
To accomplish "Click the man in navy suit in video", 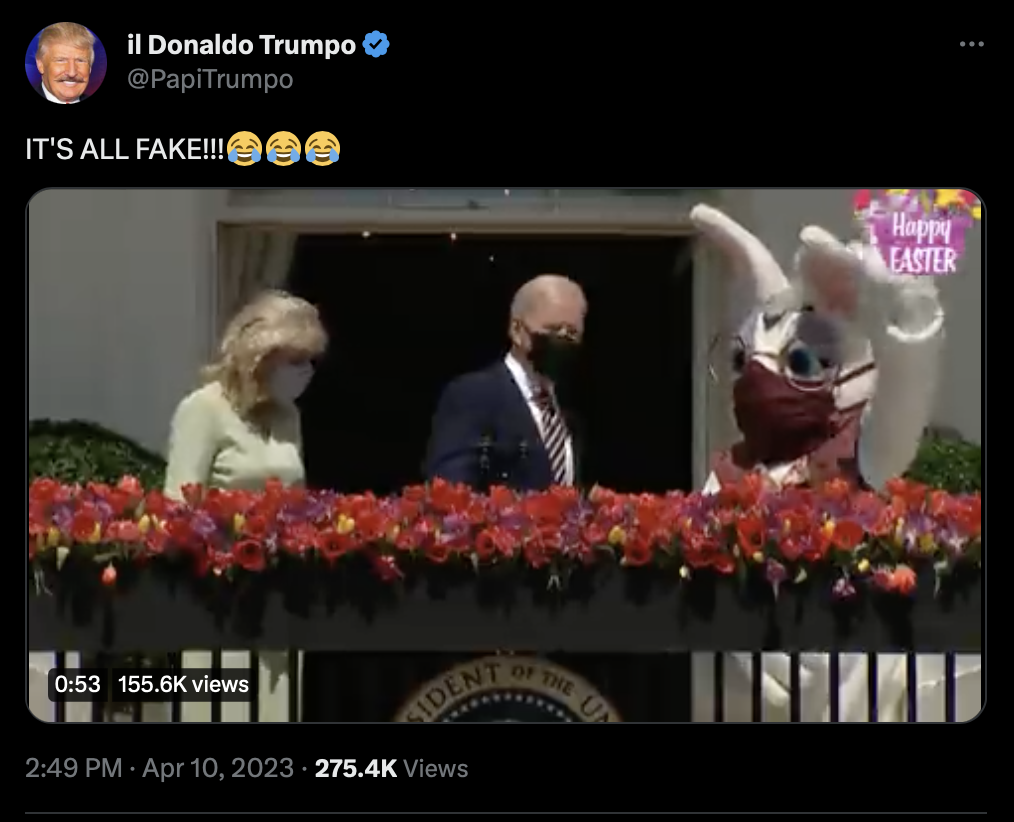I will 511,388.
